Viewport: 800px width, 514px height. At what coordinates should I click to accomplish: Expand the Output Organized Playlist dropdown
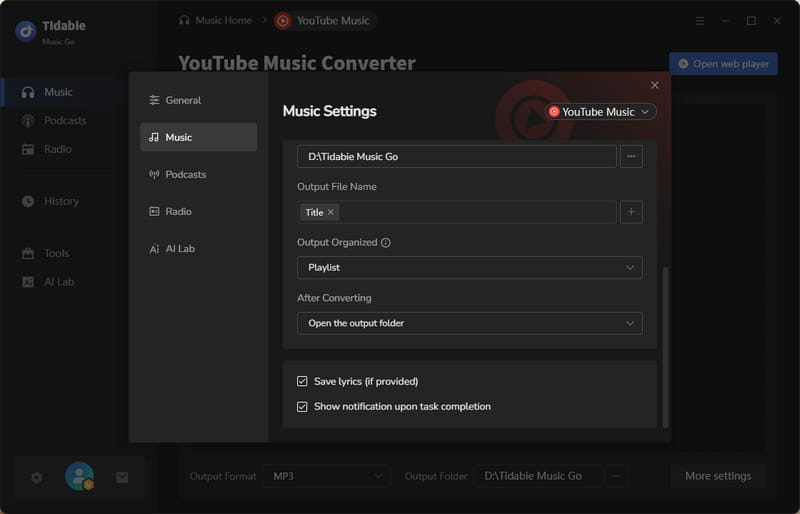point(469,267)
